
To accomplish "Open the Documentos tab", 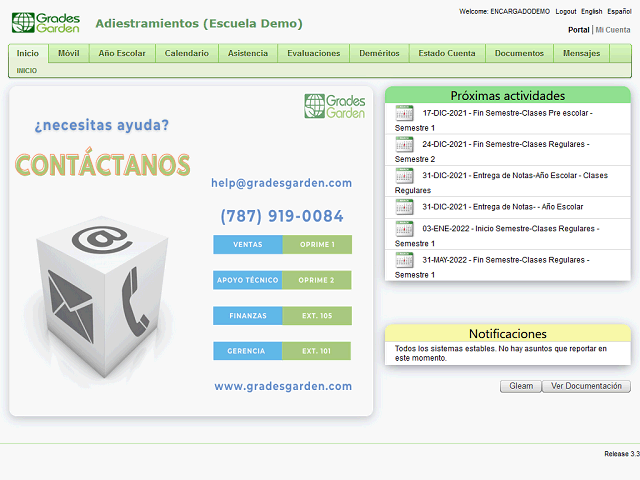I will pos(519,53).
